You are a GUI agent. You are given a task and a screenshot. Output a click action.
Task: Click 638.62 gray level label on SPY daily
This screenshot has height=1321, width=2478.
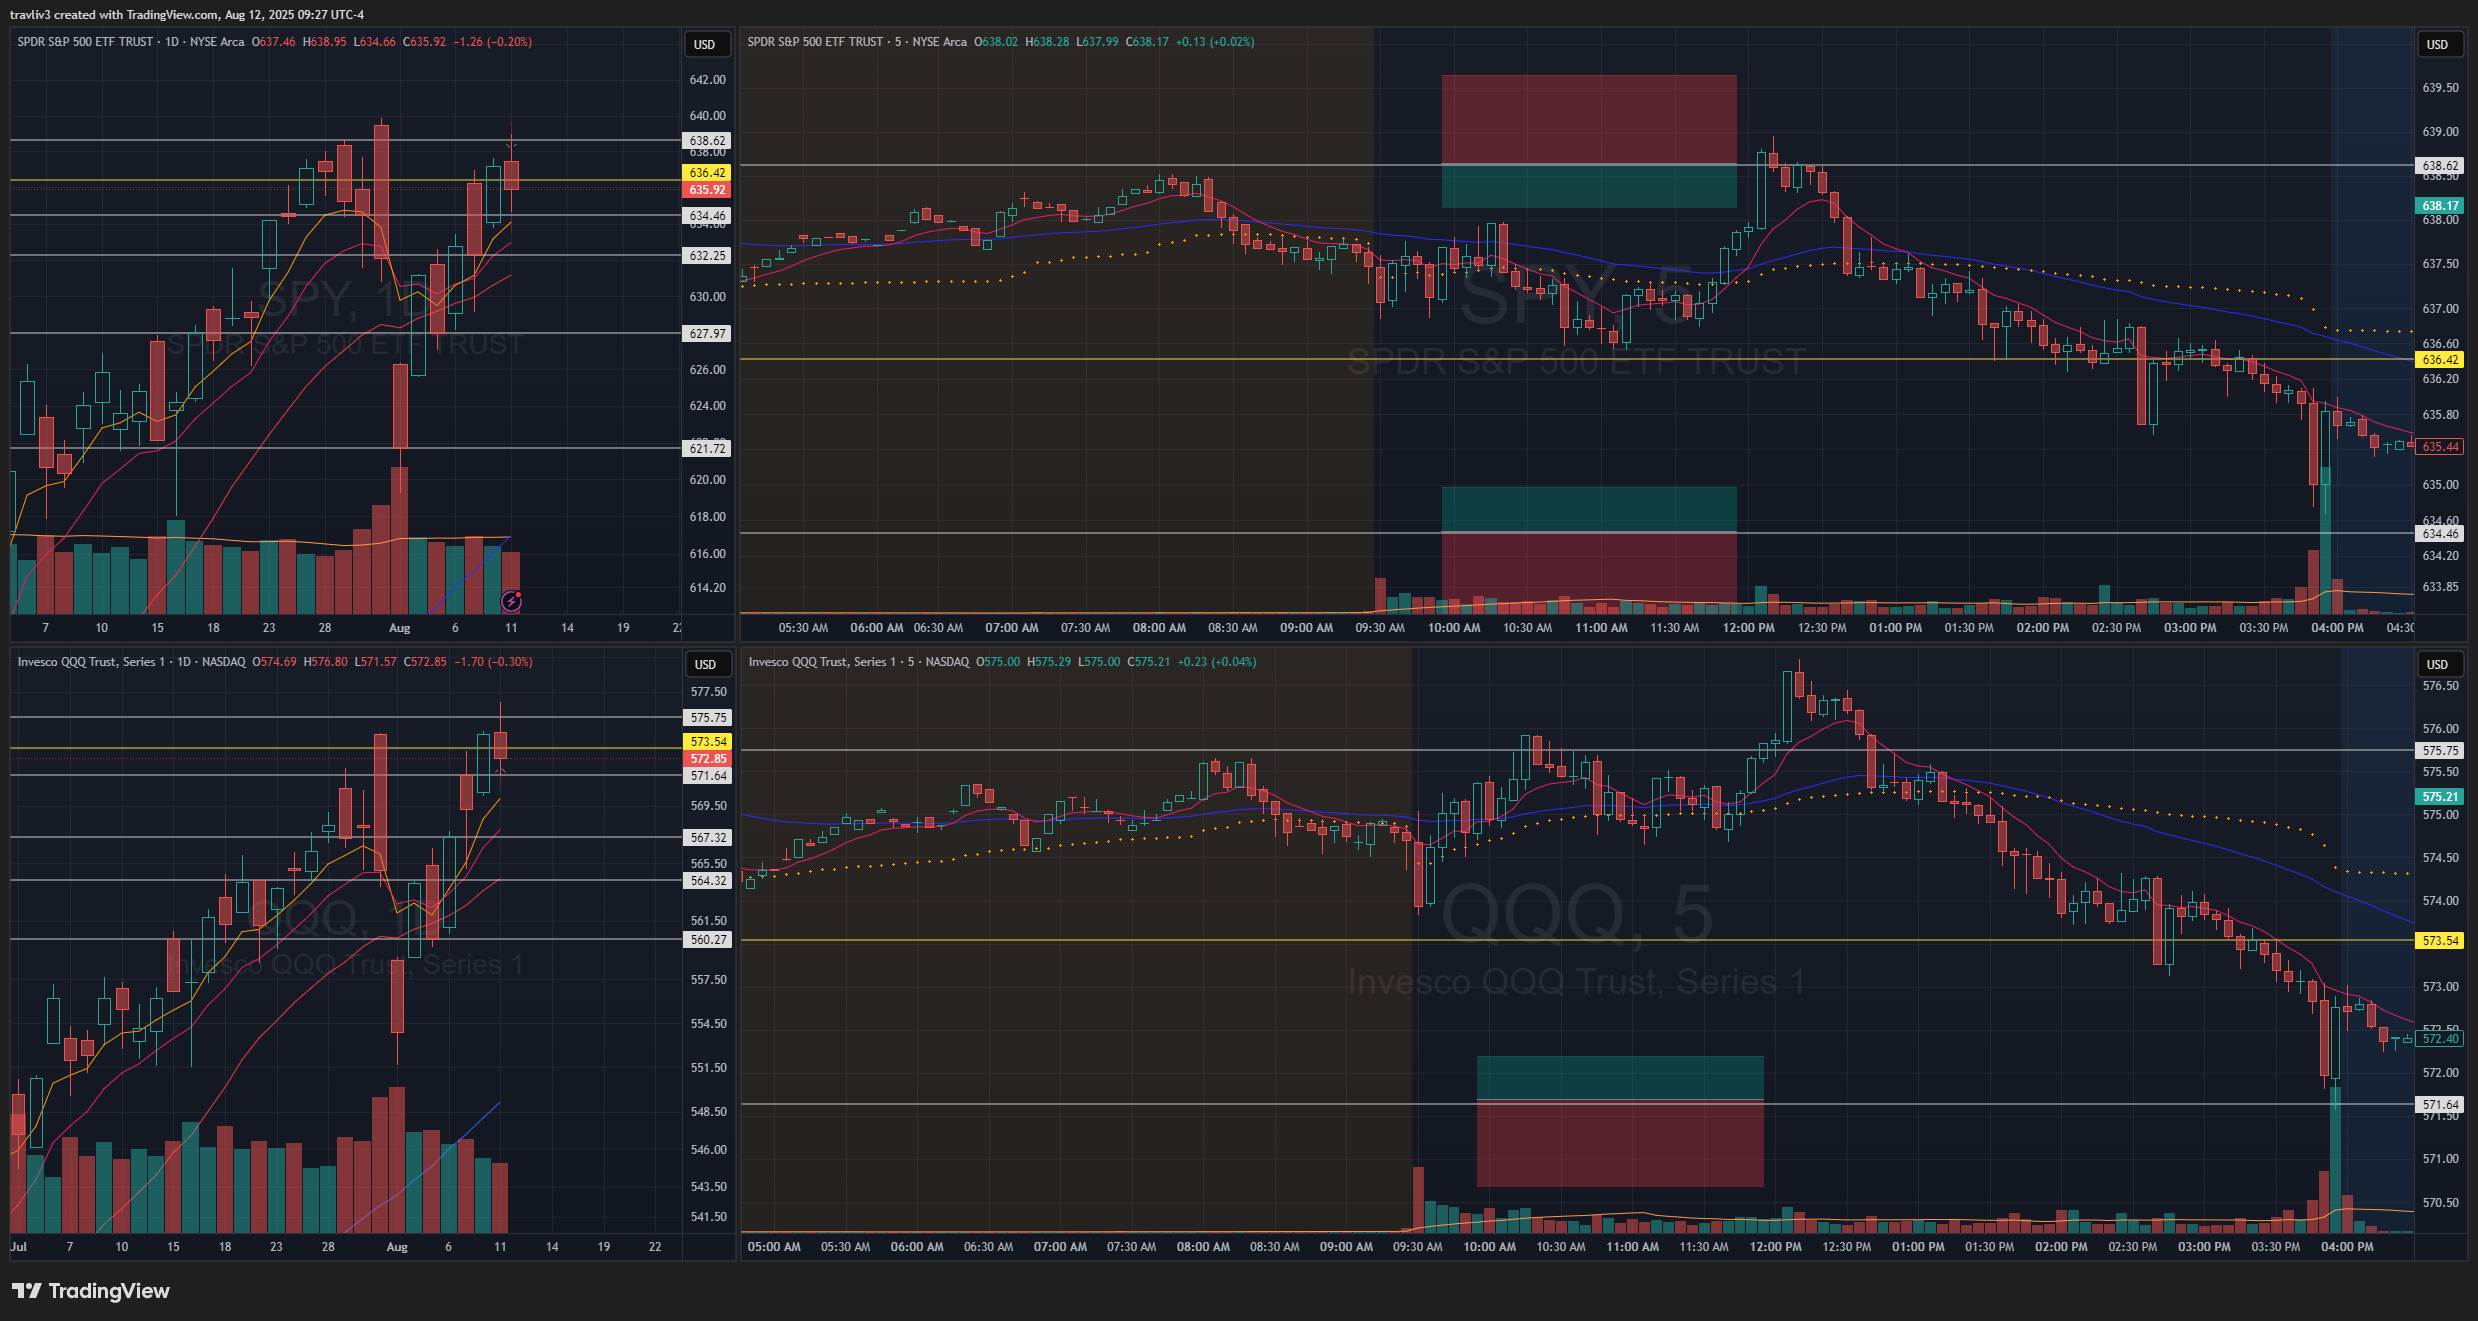click(x=707, y=141)
